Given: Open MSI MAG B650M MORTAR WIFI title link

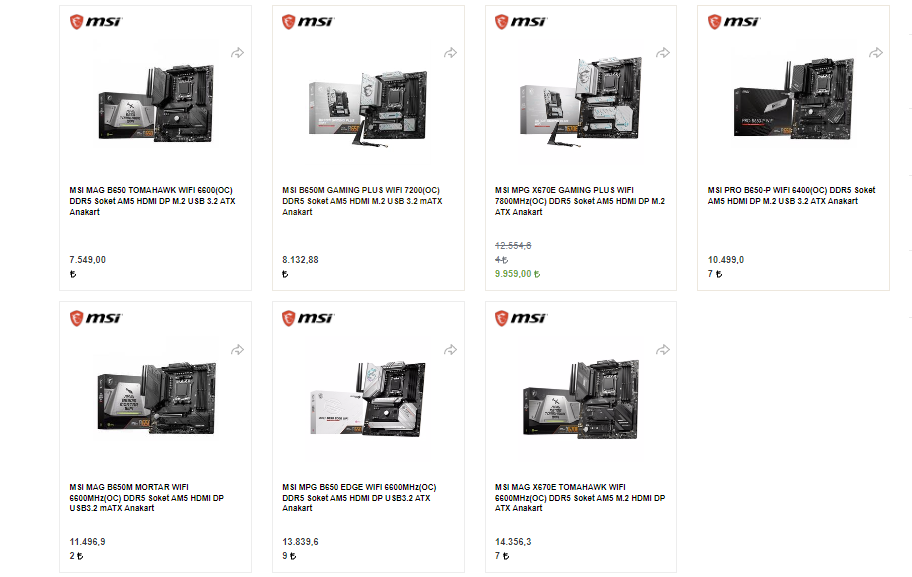Looking at the screenshot, I should coord(147,497).
